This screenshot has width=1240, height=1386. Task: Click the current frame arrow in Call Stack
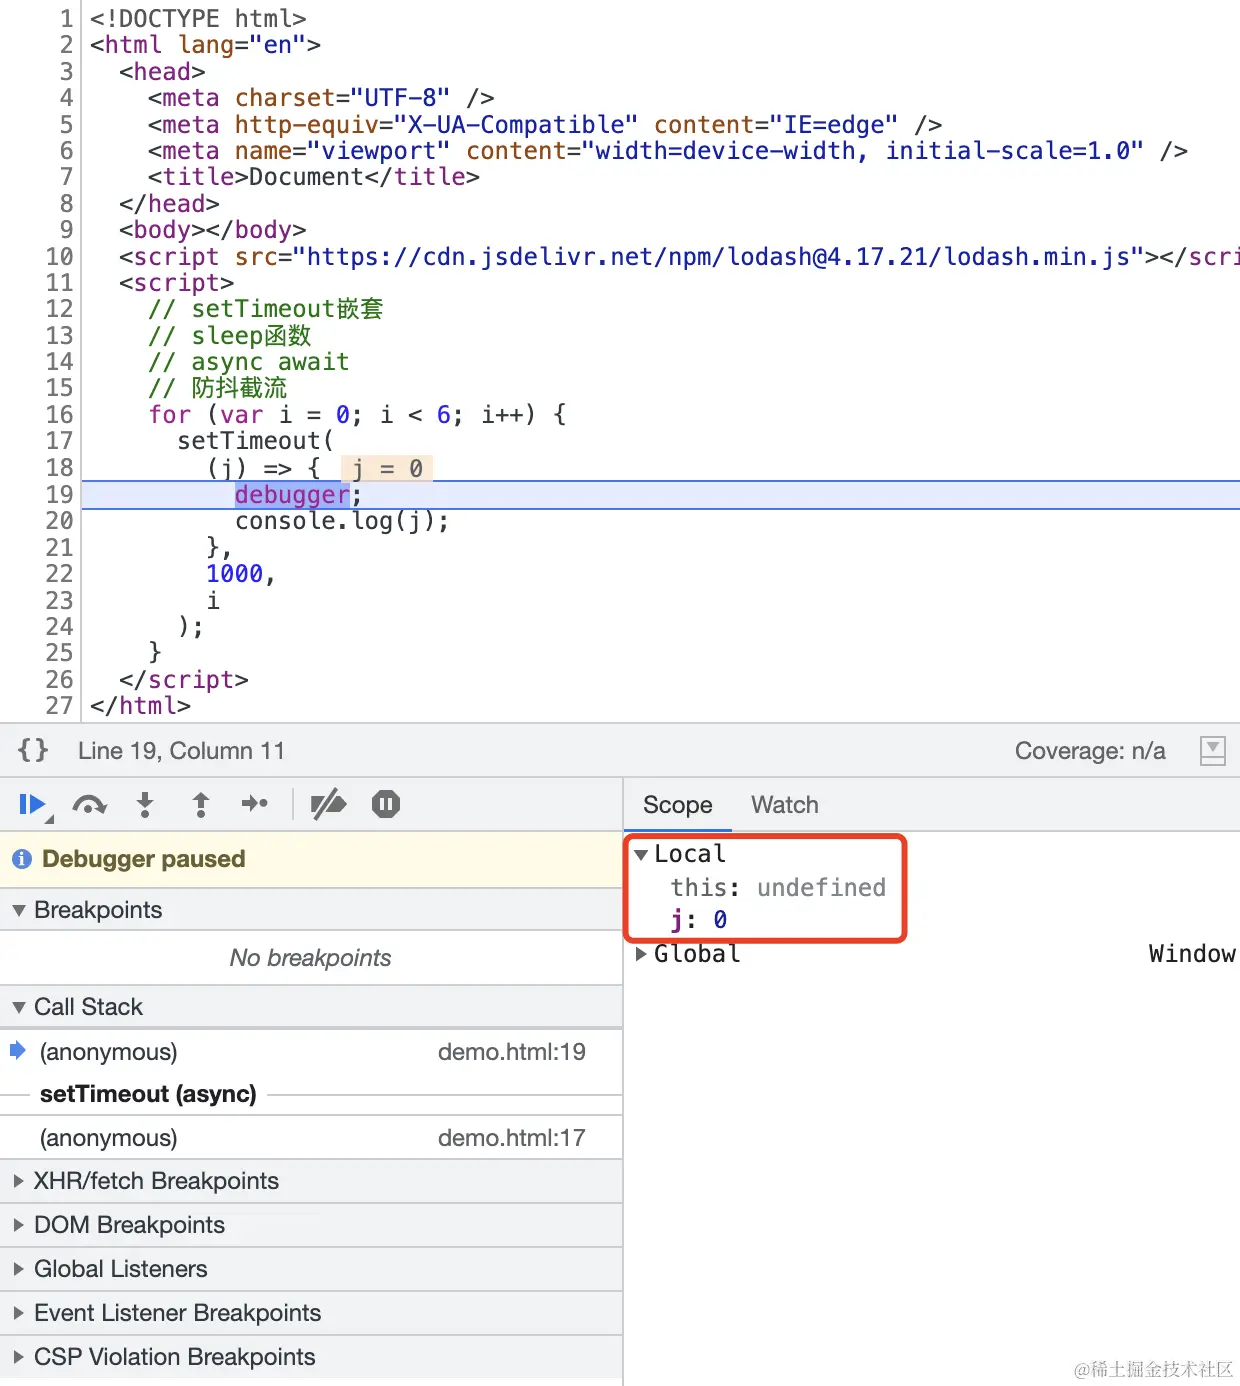click(x=17, y=1050)
